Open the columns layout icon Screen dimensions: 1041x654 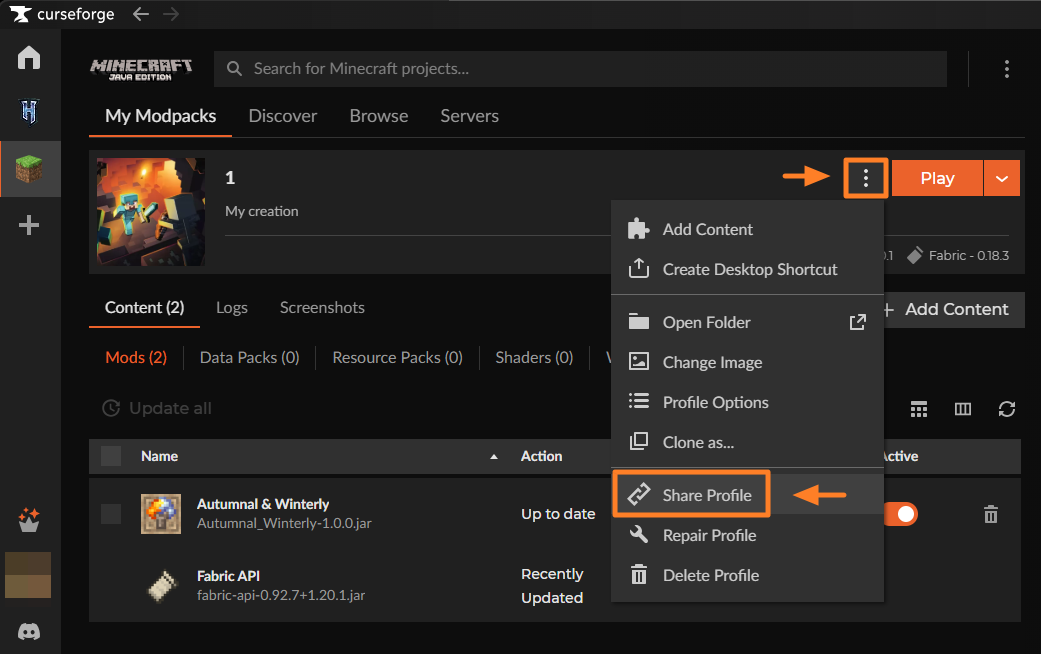click(963, 409)
